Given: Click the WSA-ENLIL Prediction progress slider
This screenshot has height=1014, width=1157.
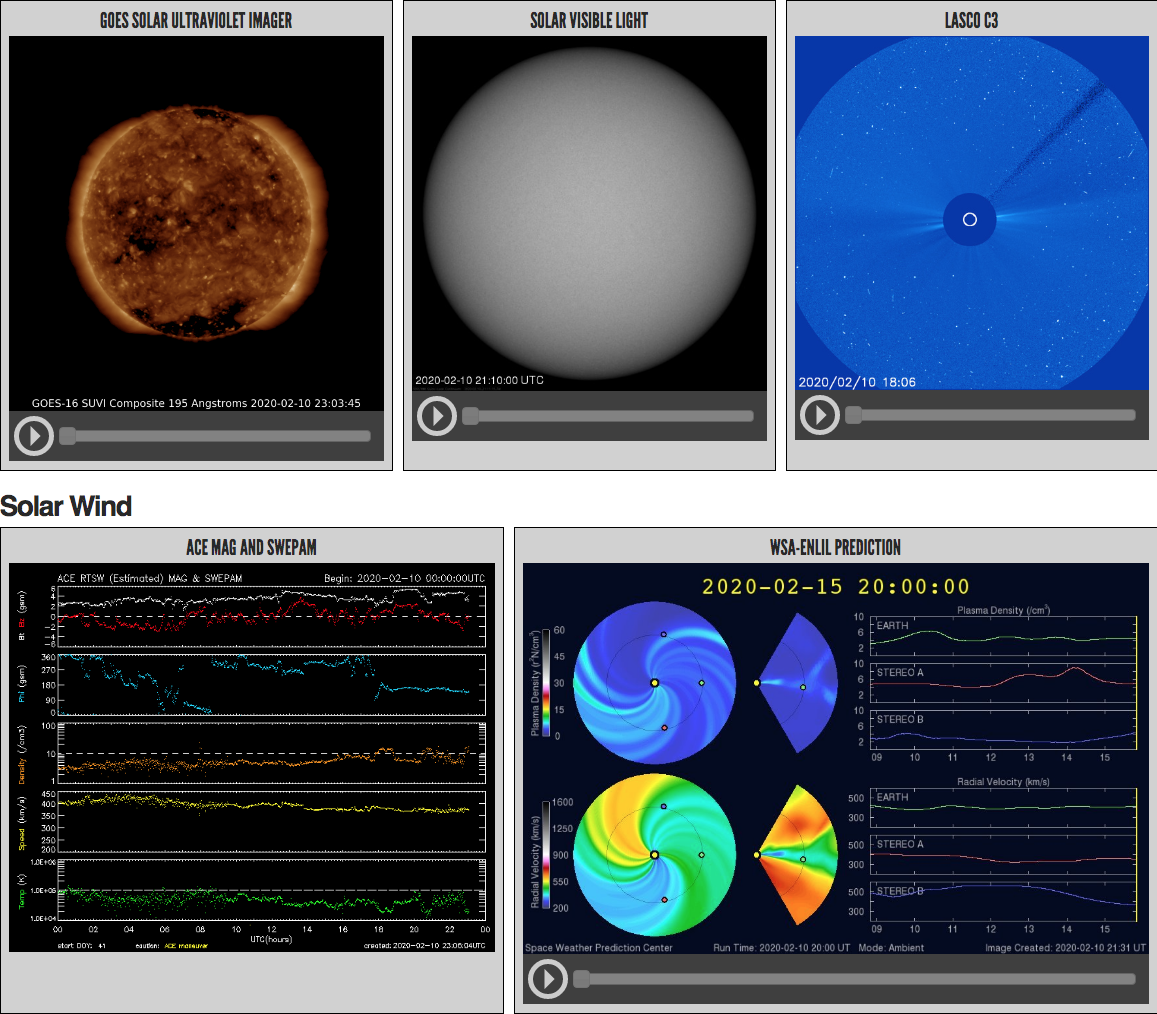Looking at the screenshot, I should tap(854, 979).
